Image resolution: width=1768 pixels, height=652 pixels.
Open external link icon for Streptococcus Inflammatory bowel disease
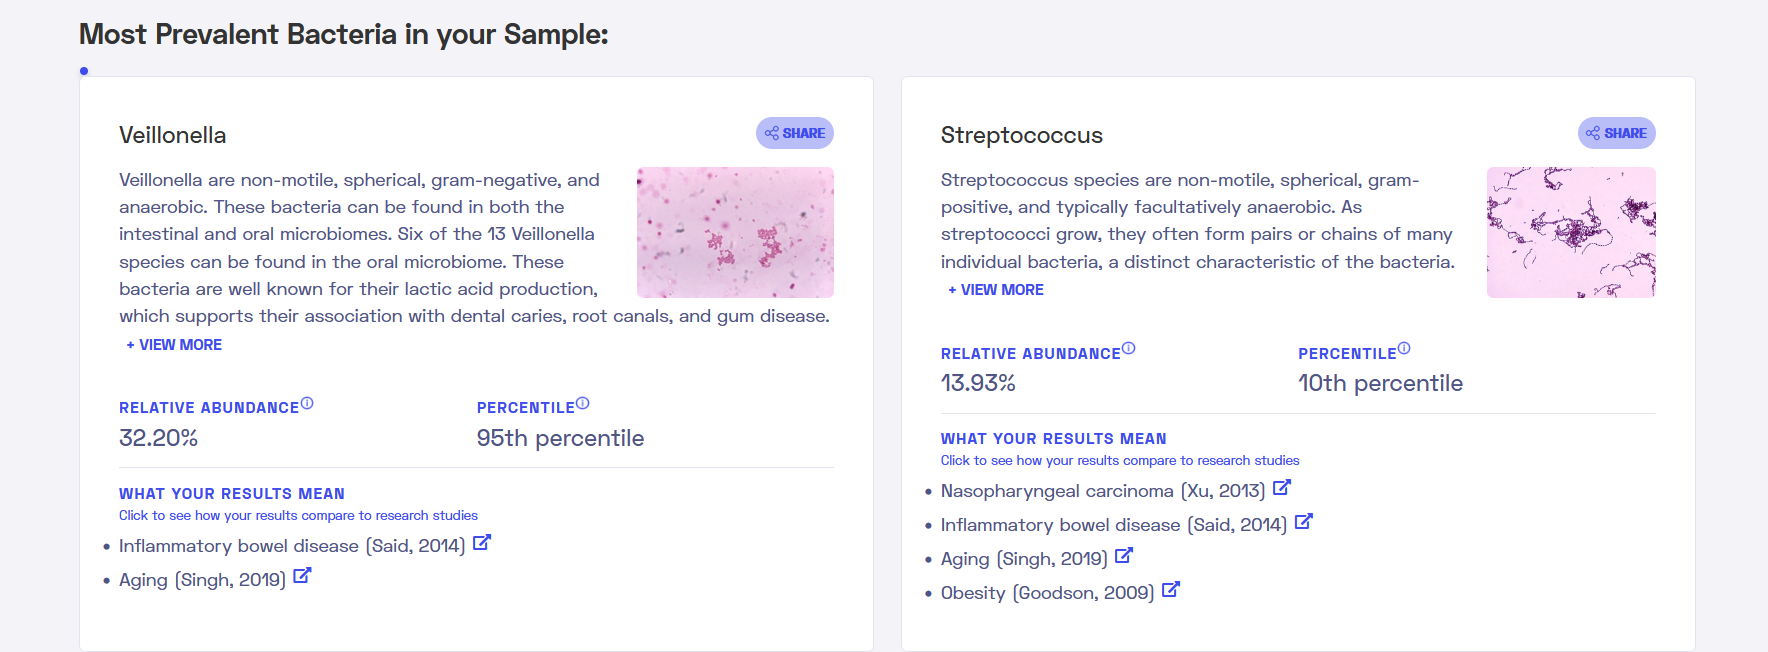pyautogui.click(x=1303, y=522)
